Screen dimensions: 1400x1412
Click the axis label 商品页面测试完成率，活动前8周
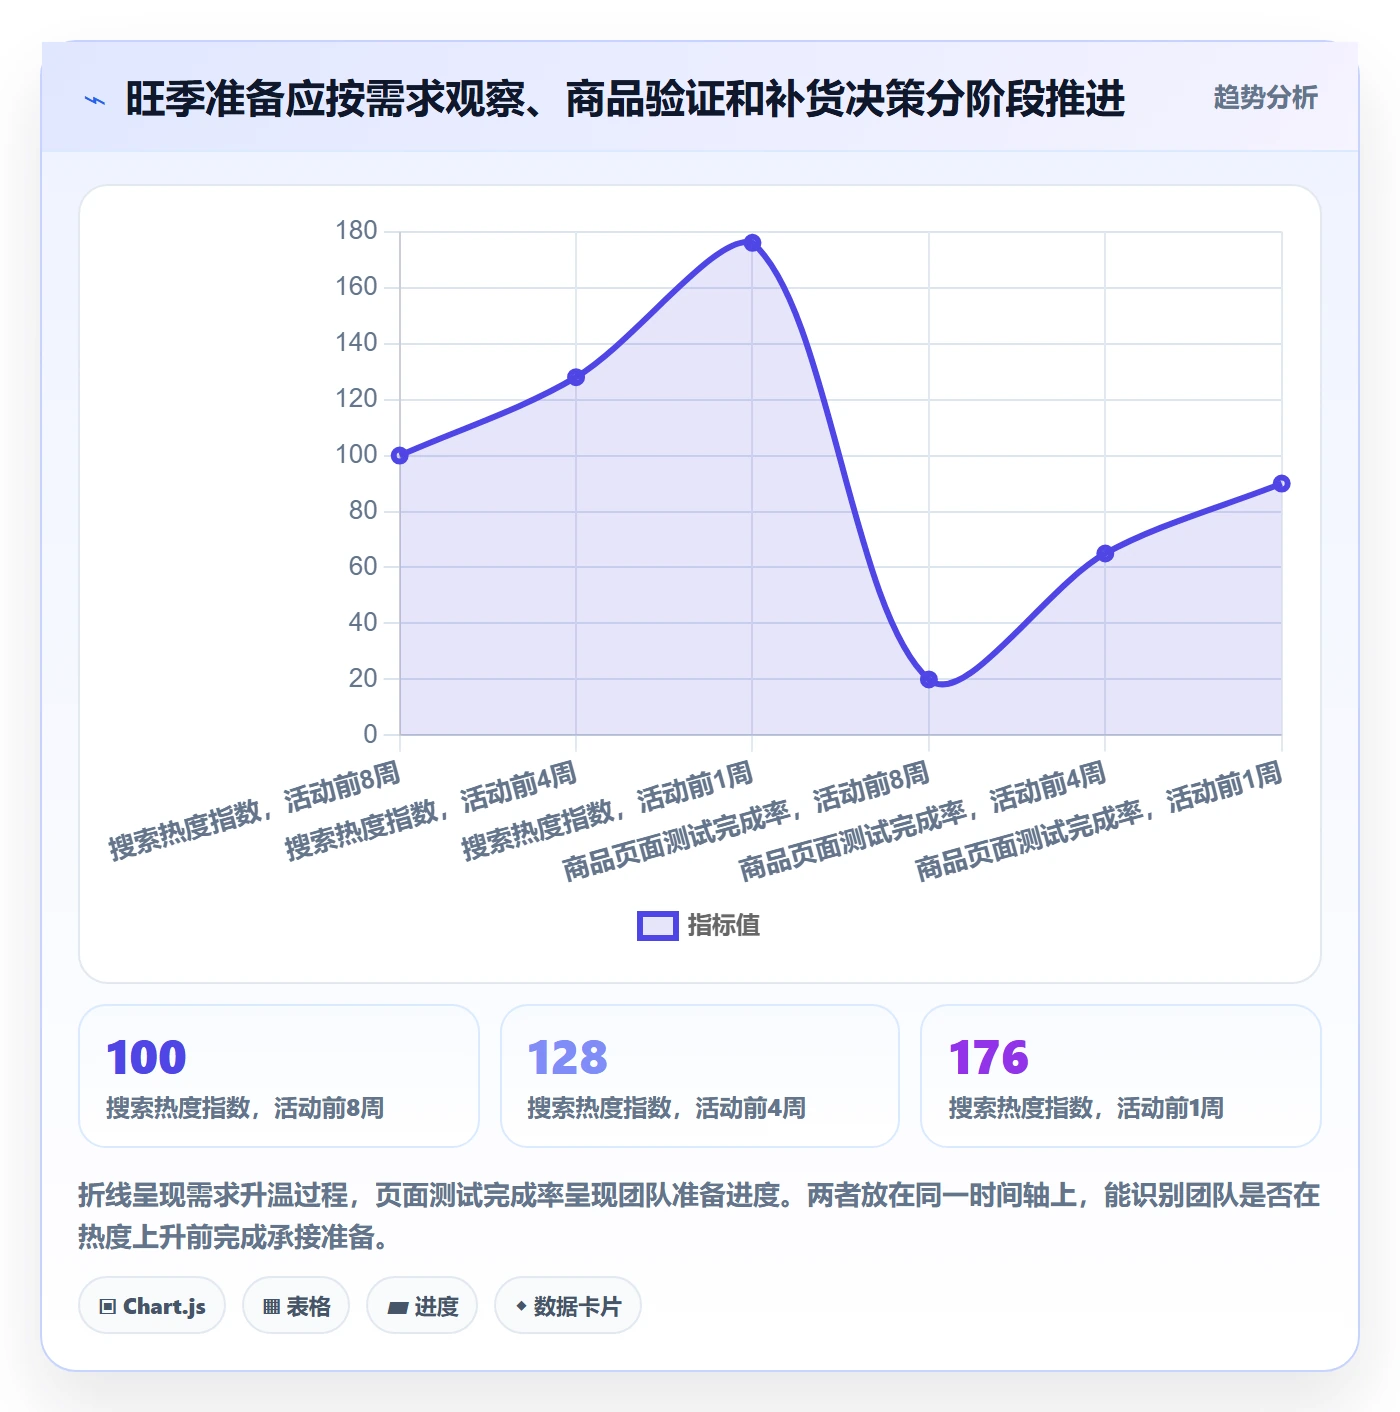click(746, 821)
